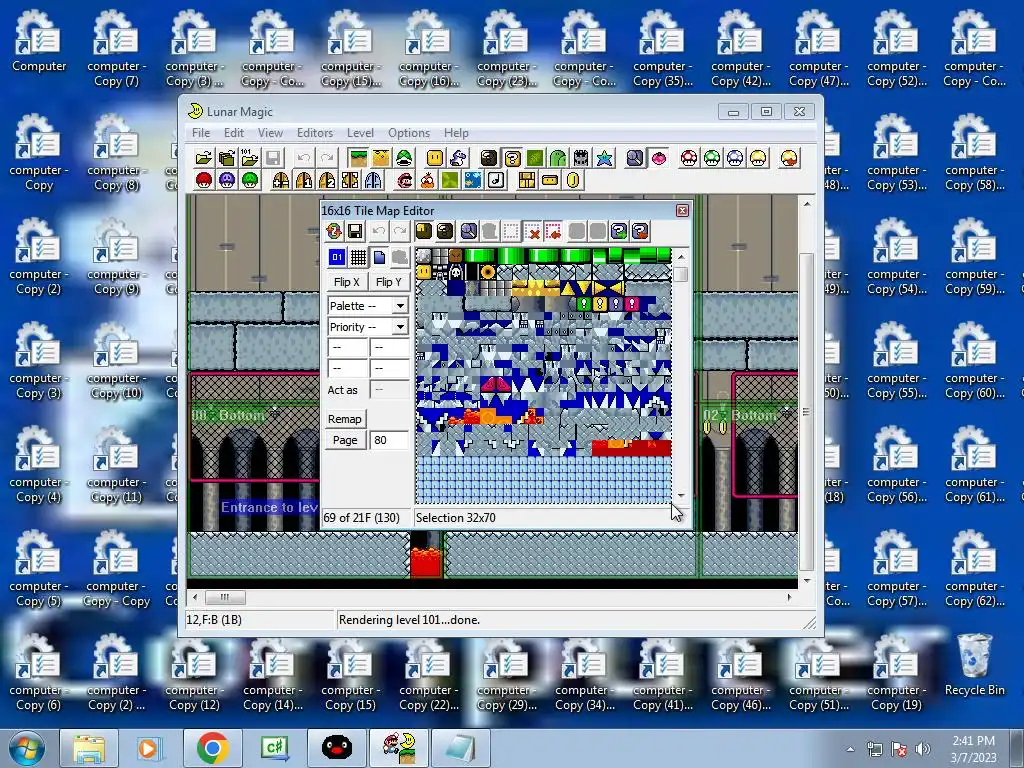Screen dimensions: 1024x768
Task: Click the Flip Y button
Action: (389, 281)
